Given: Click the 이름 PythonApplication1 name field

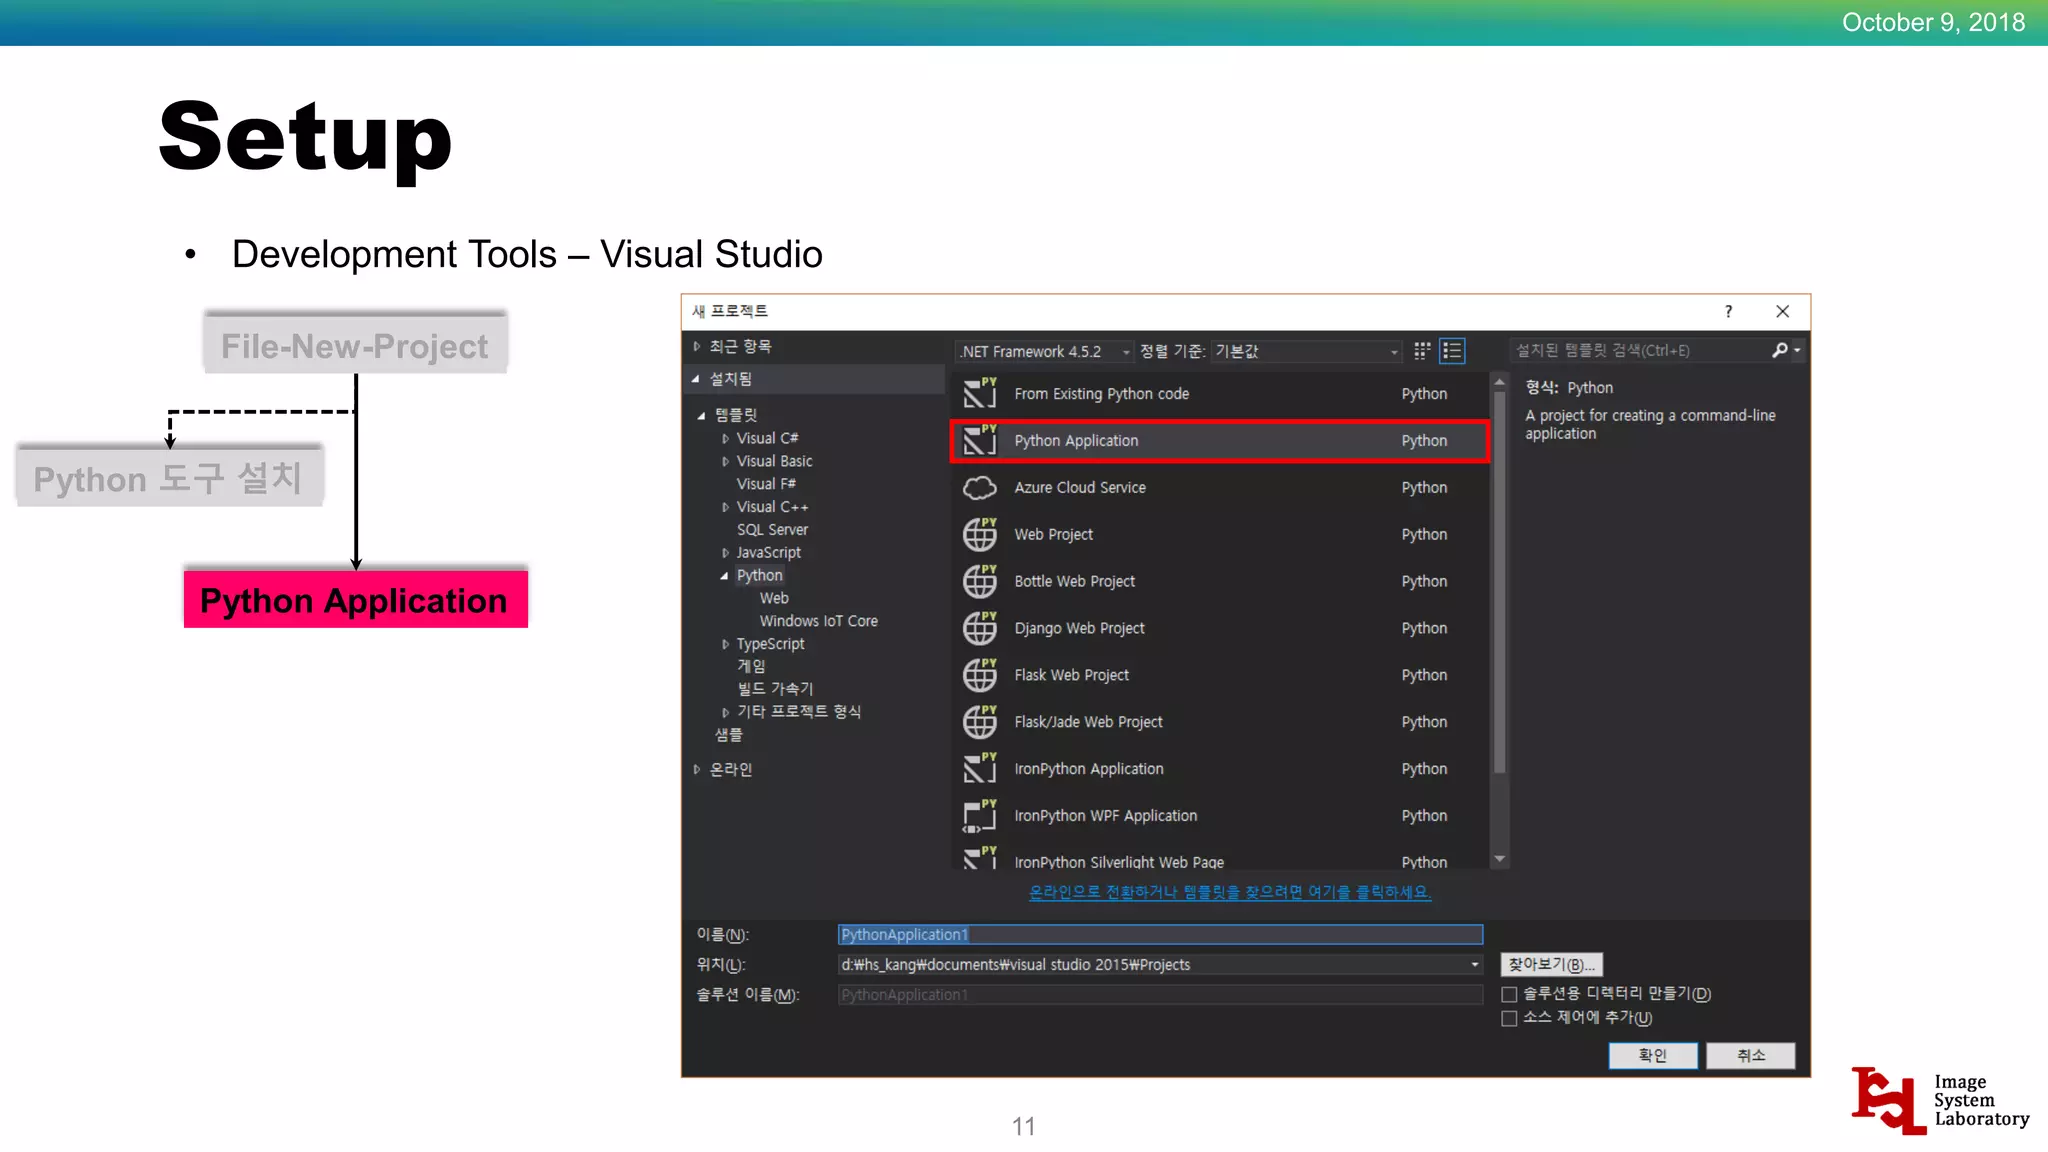Looking at the screenshot, I should click(x=1160, y=934).
